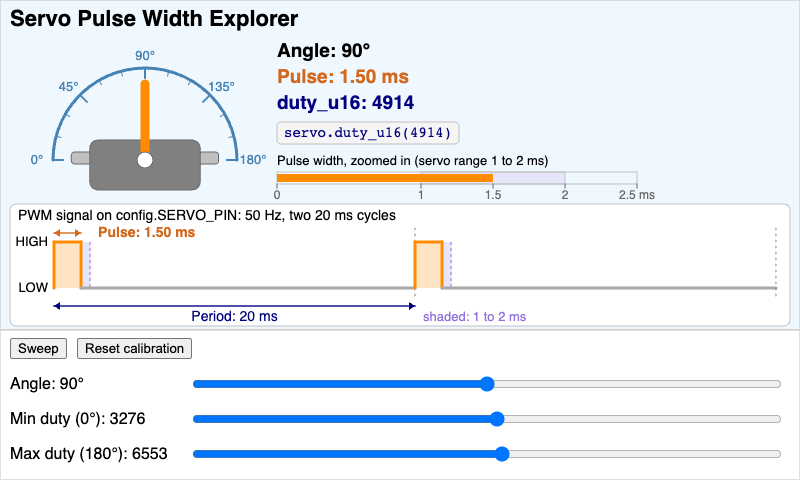800x482 pixels.
Task: Click the blue period arrow line
Action: 234,306
